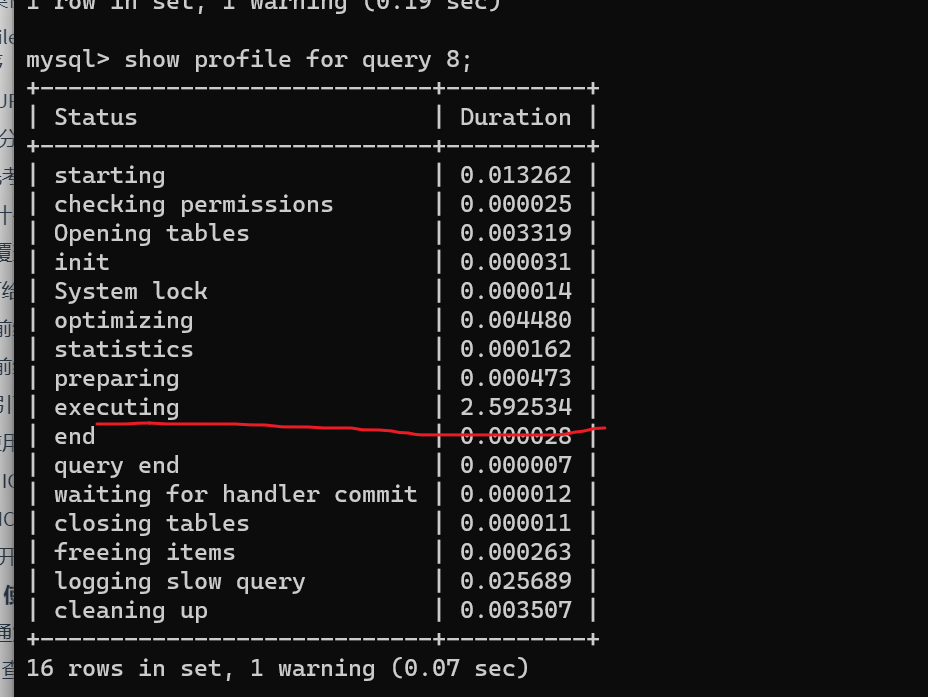
Task: Click the 2.592534 duration value
Action: click(515, 408)
